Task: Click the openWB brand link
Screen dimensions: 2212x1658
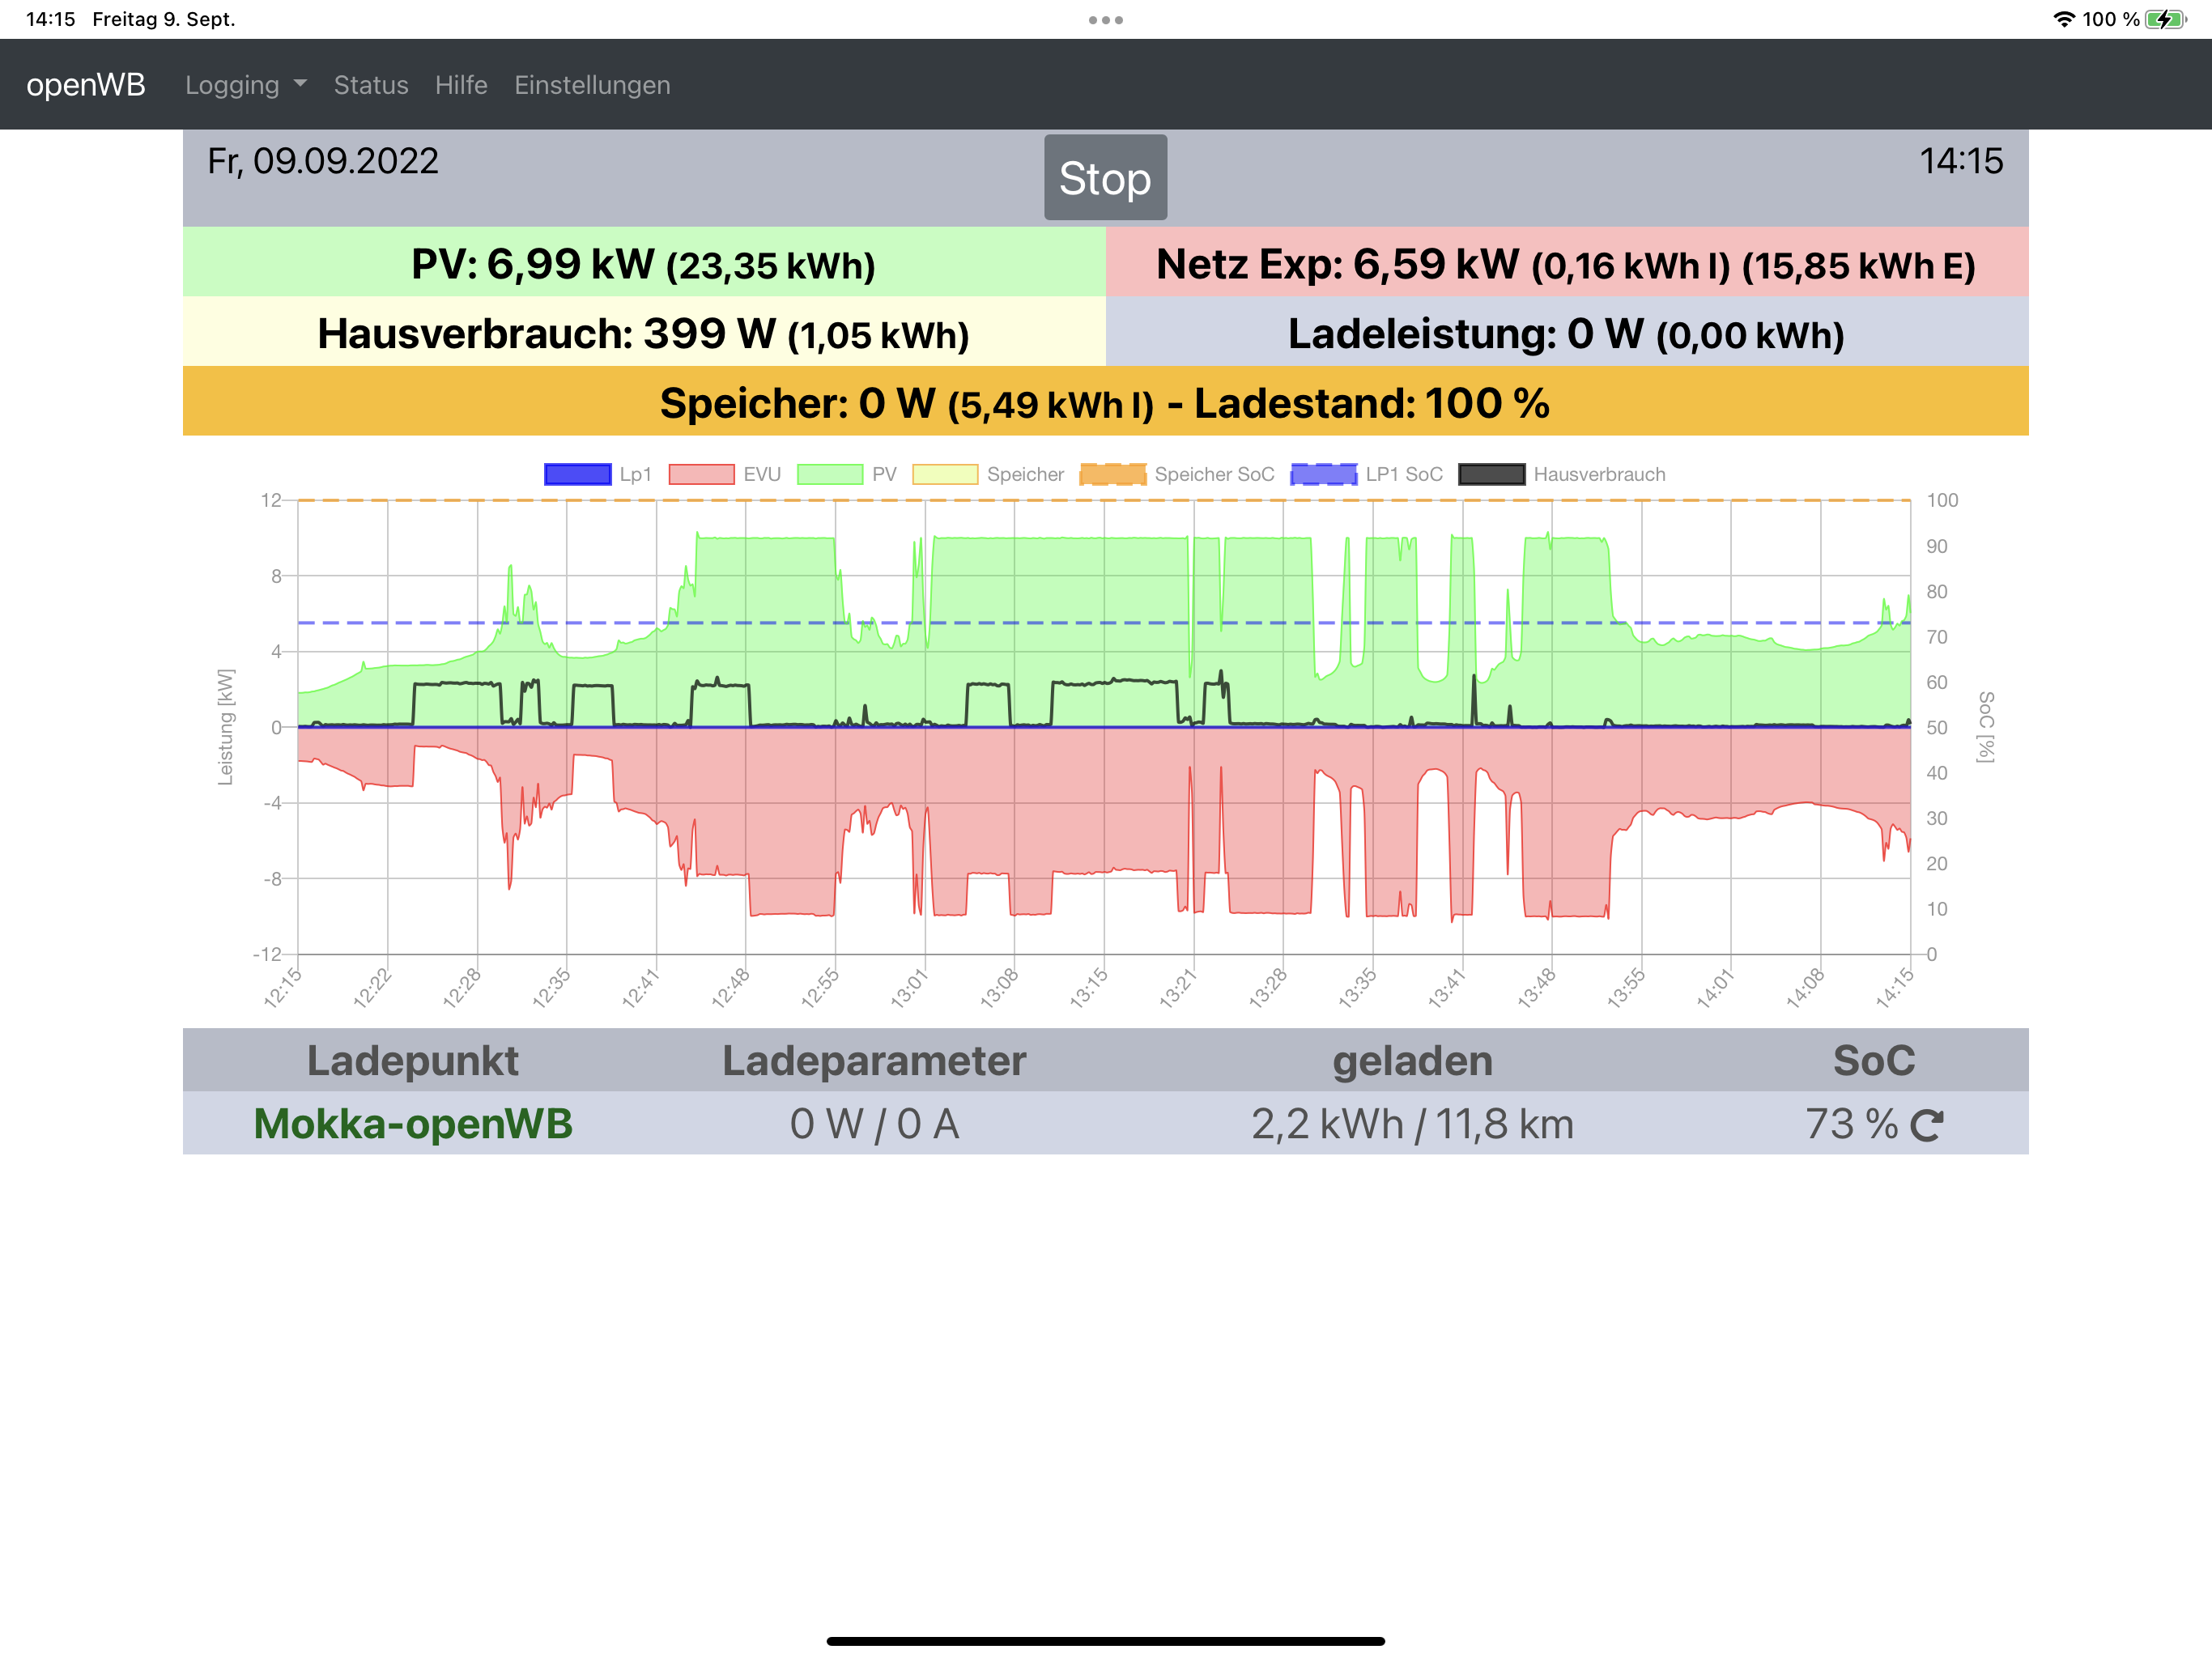Action: click(x=86, y=85)
